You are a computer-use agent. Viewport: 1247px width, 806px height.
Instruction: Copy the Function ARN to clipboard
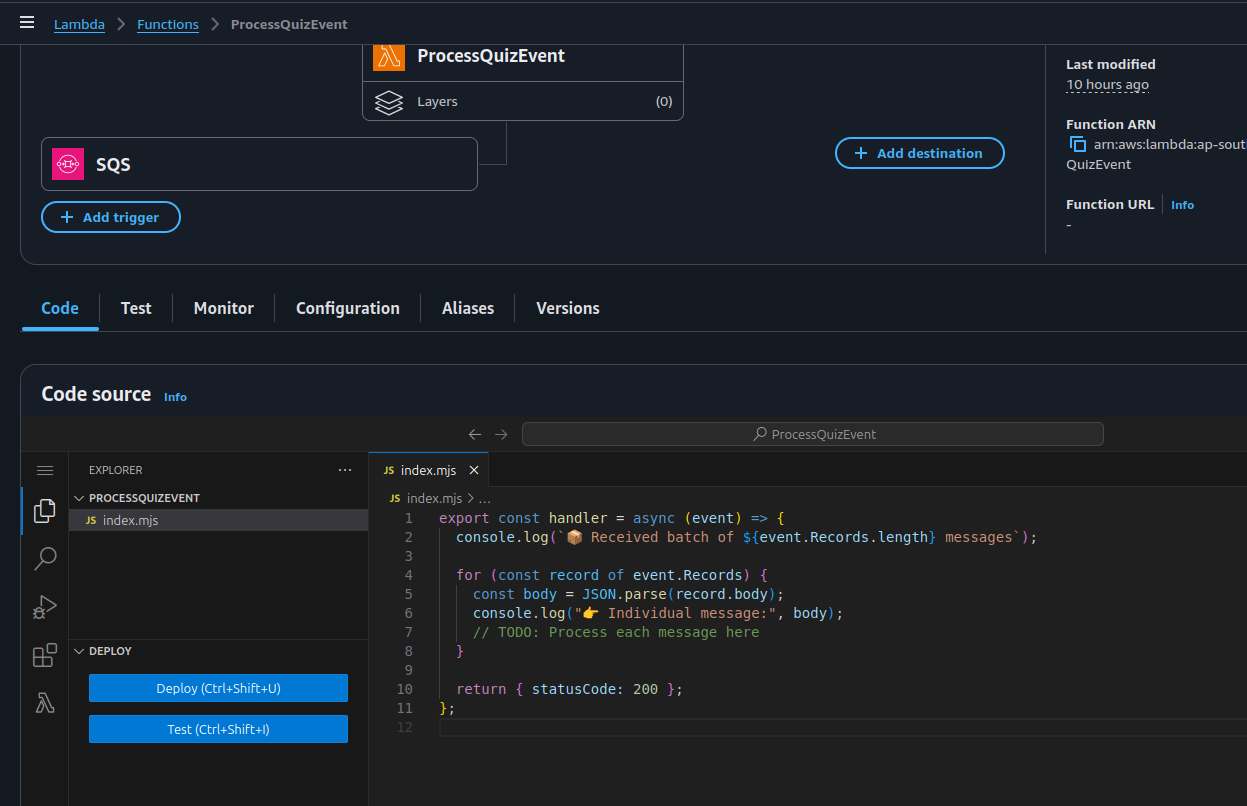pos(1078,144)
